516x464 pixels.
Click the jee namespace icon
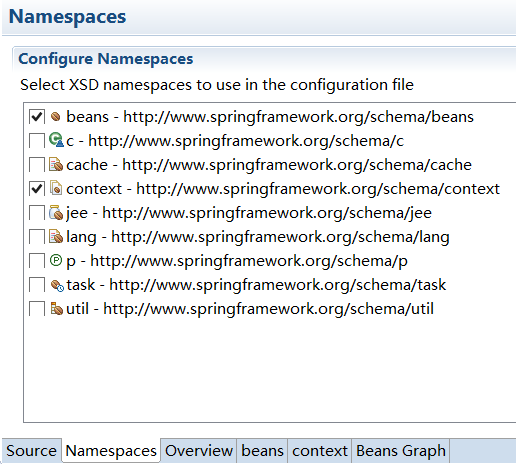pos(56,212)
